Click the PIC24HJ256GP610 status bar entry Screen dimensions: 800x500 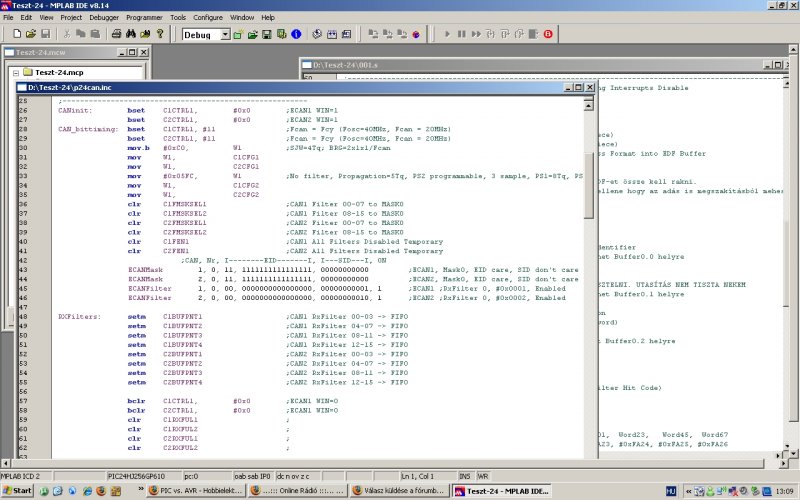[x=144, y=476]
